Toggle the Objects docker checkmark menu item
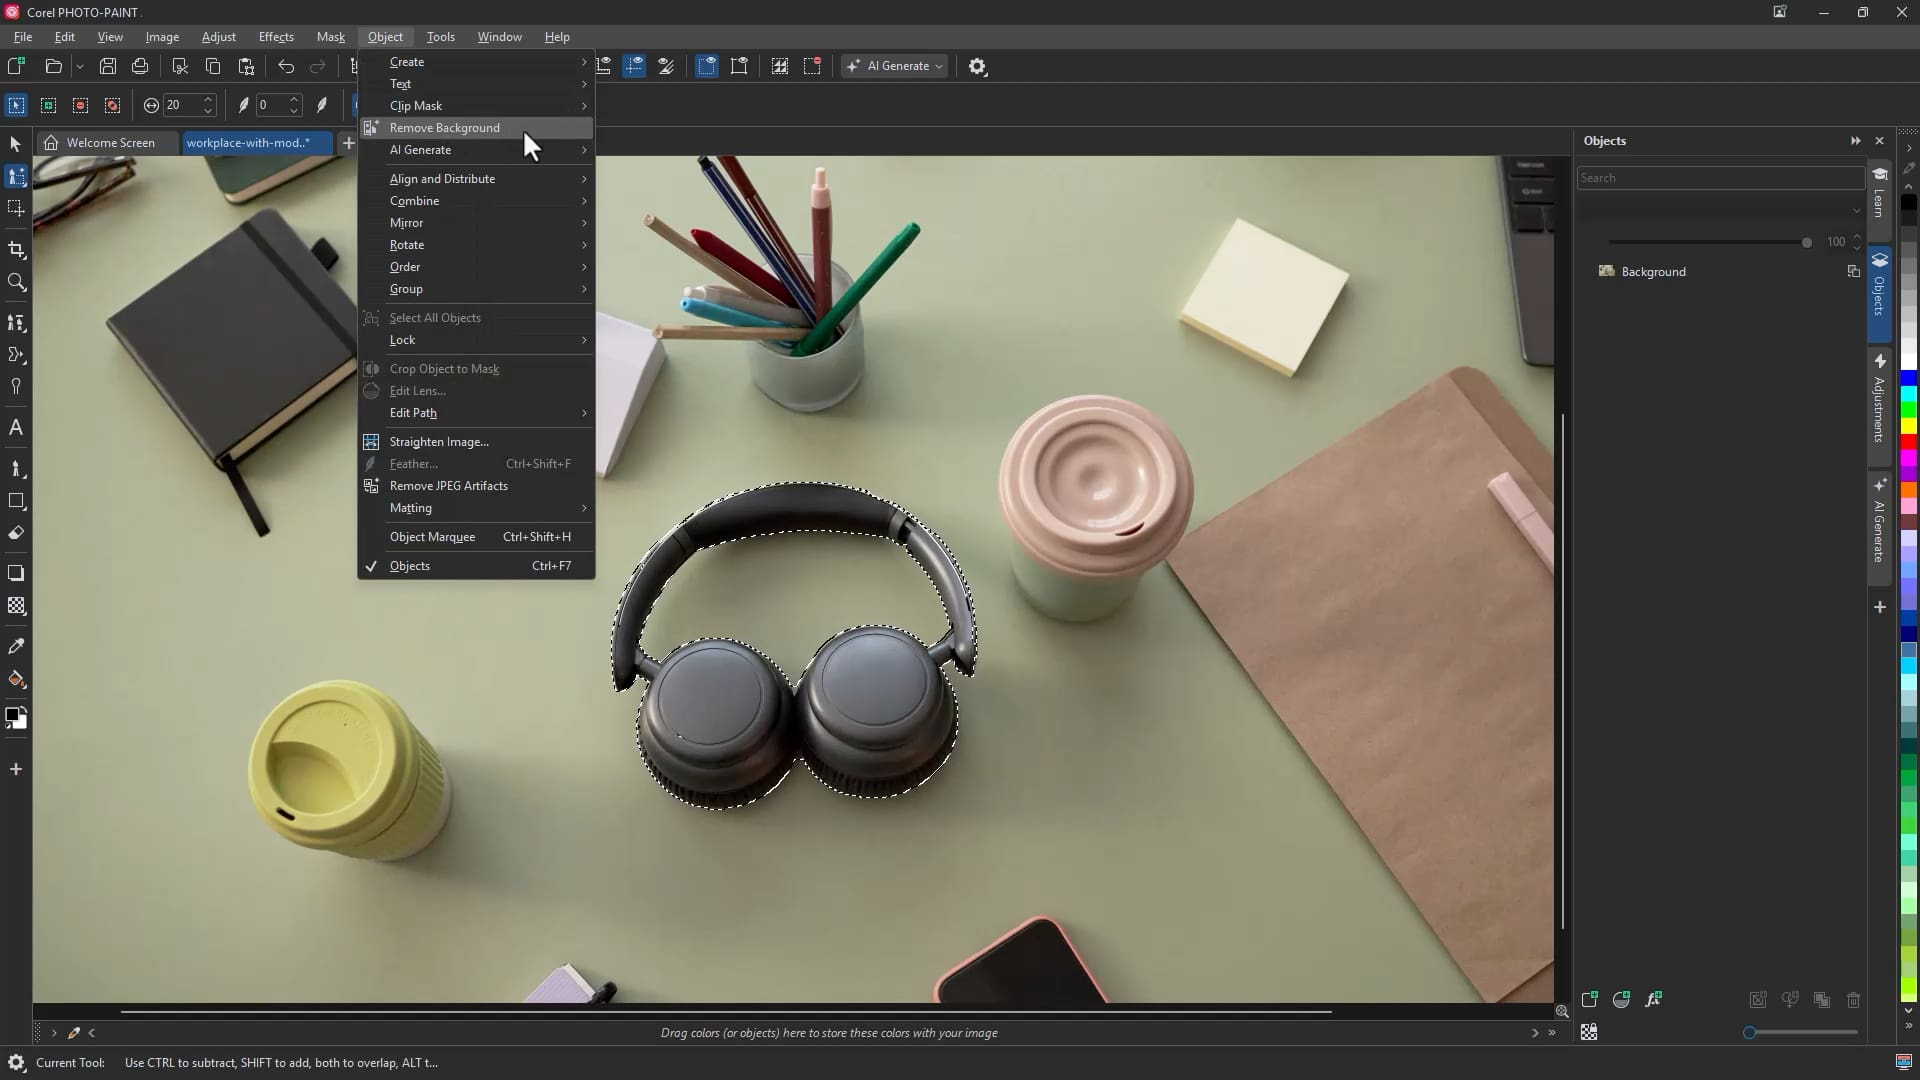This screenshot has width=1920, height=1080. point(410,566)
